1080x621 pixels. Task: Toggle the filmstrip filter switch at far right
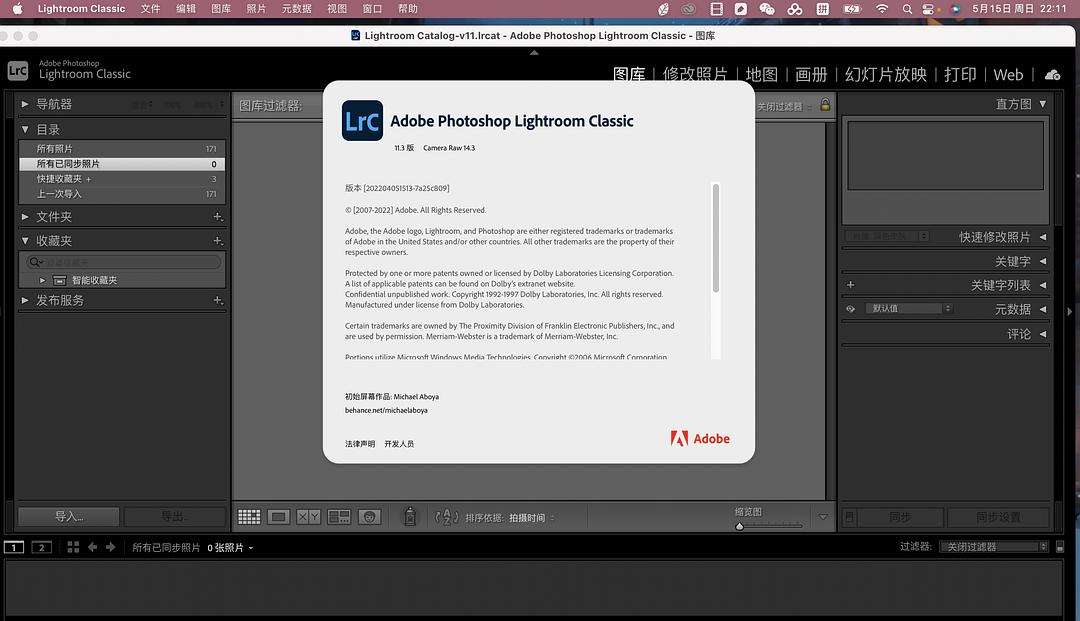click(x=1060, y=547)
